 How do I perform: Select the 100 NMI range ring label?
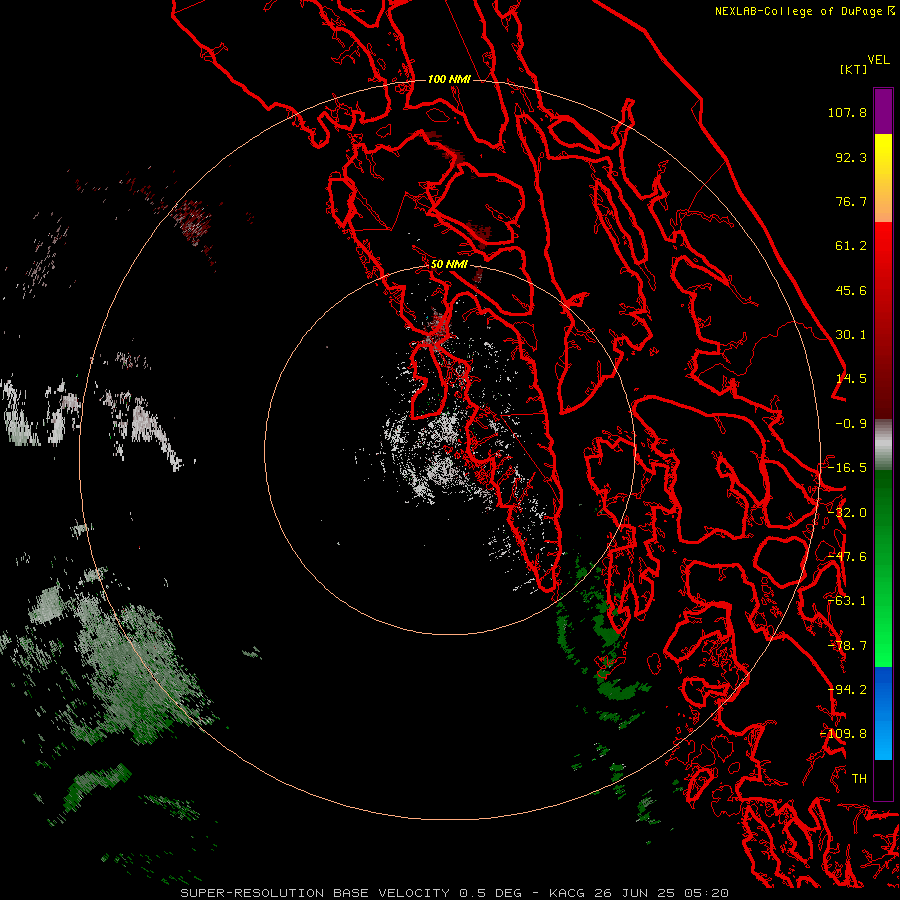(x=449, y=79)
